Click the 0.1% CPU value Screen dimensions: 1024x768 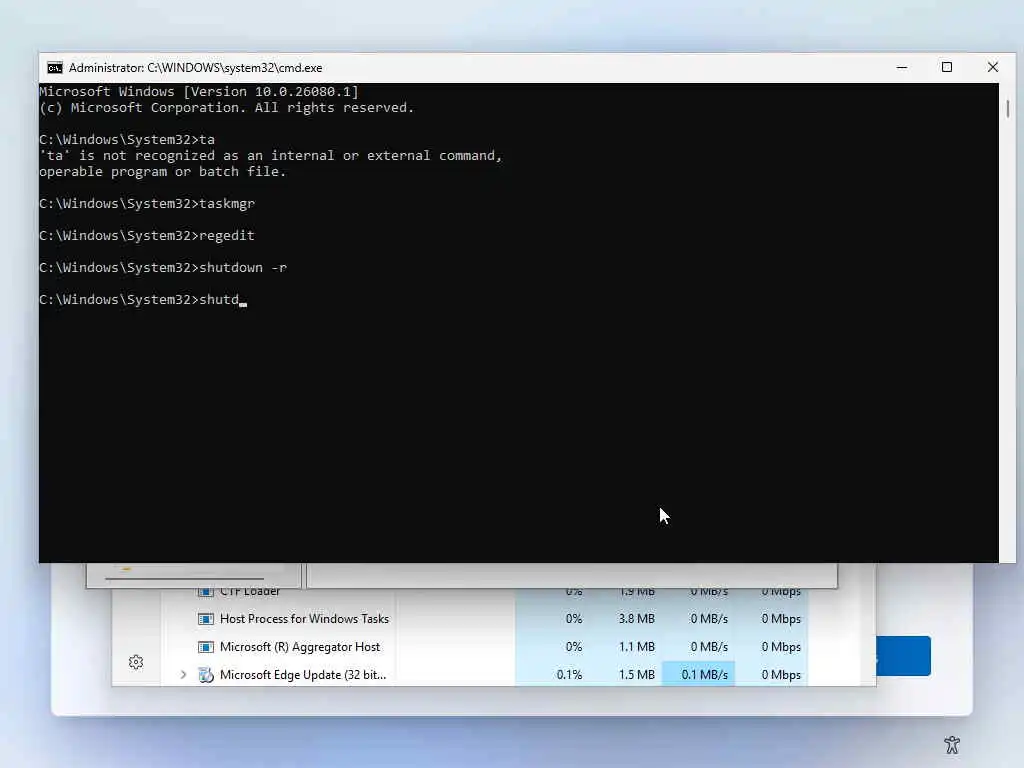[569, 675]
